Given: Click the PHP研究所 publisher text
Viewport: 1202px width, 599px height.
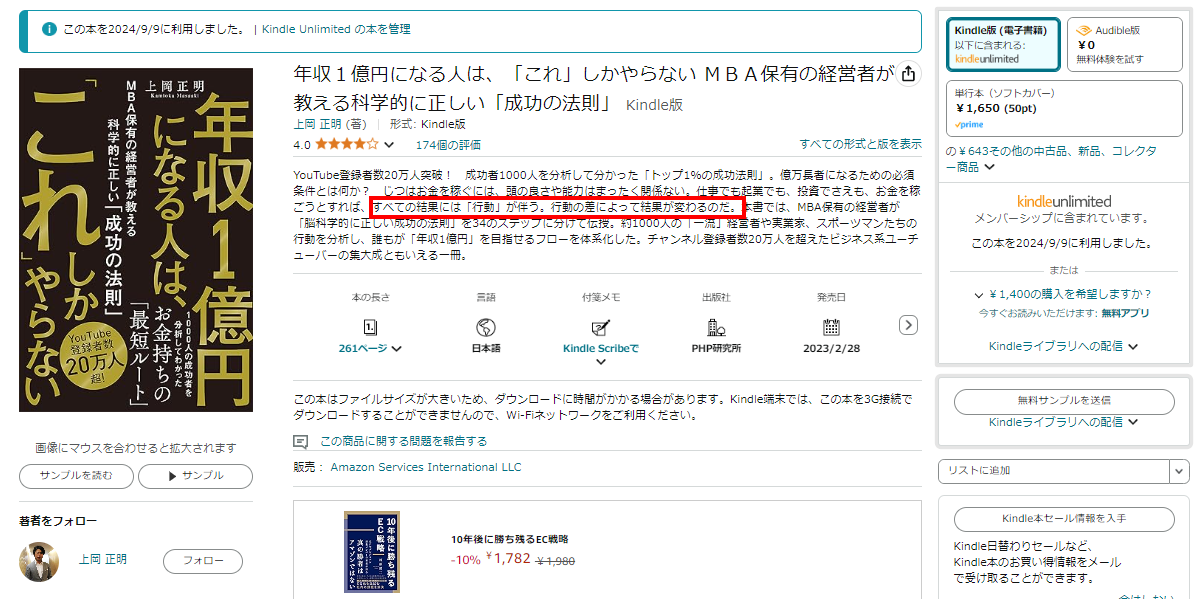Looking at the screenshot, I should [x=715, y=348].
